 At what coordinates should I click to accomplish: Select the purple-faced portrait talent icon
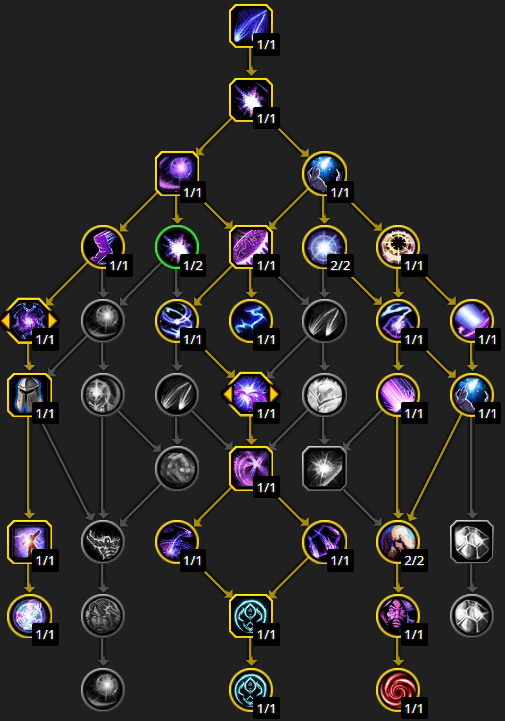(x=398, y=616)
